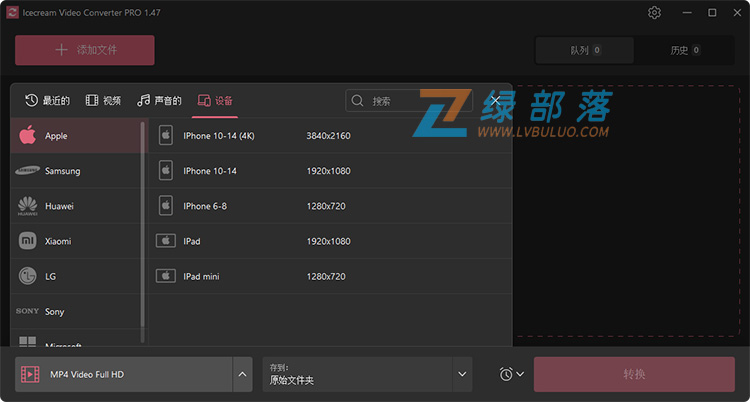Click the Microsoft logo icon

(28, 342)
